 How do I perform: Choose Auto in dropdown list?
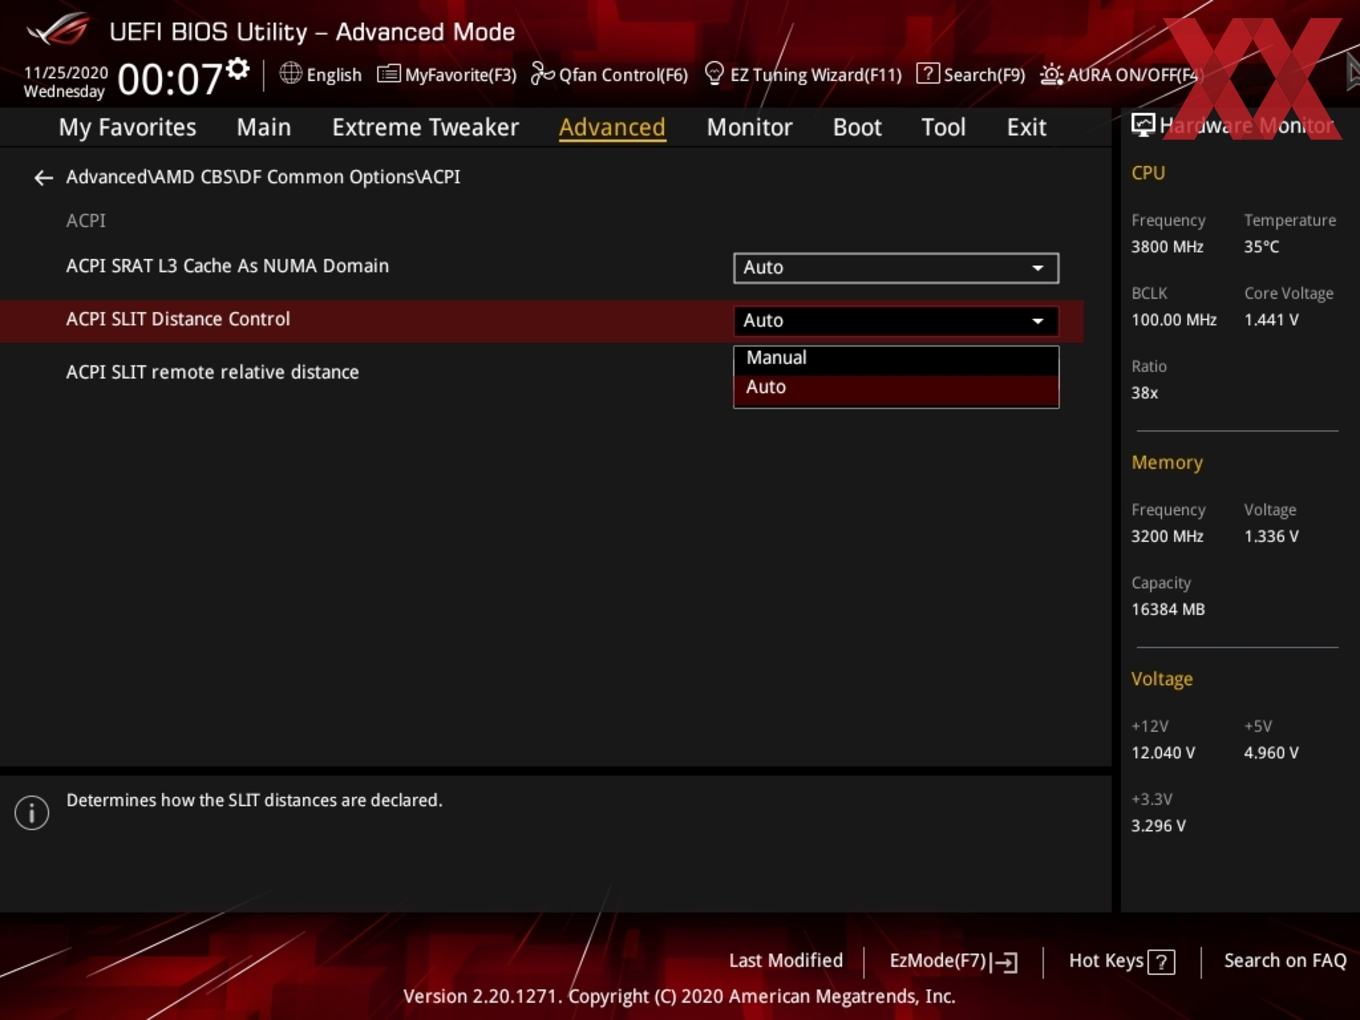coord(896,388)
